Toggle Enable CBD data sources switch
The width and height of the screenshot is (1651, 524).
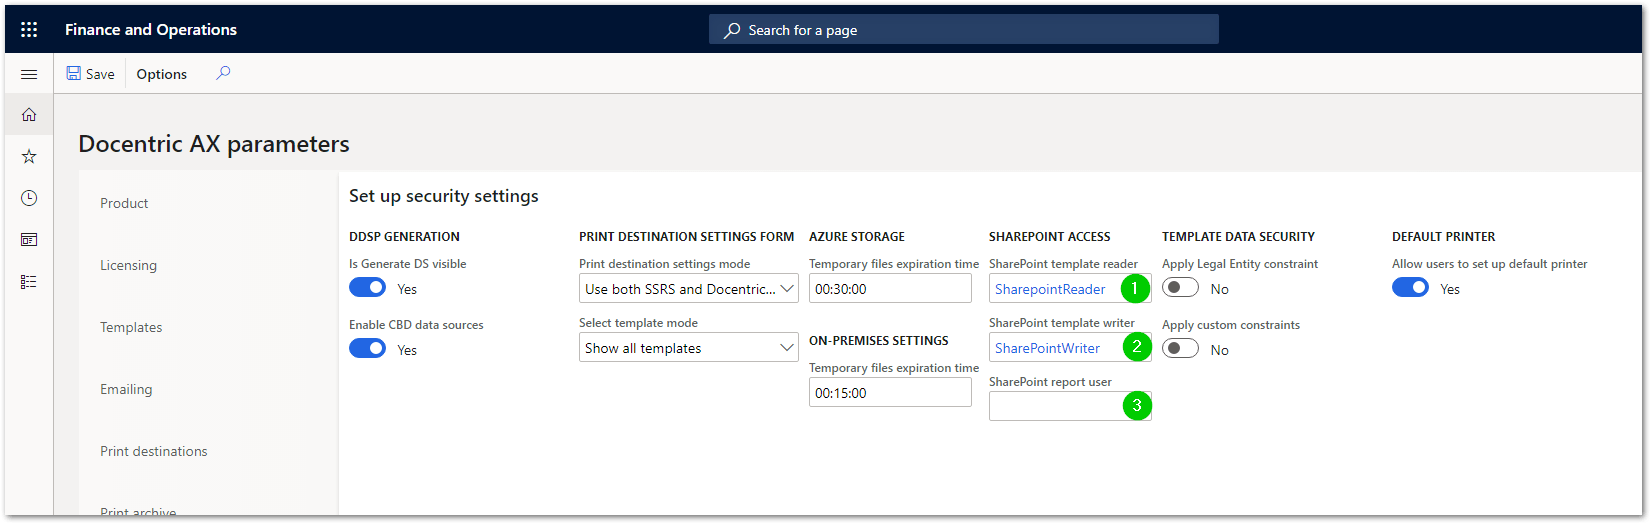pyautogui.click(x=368, y=349)
